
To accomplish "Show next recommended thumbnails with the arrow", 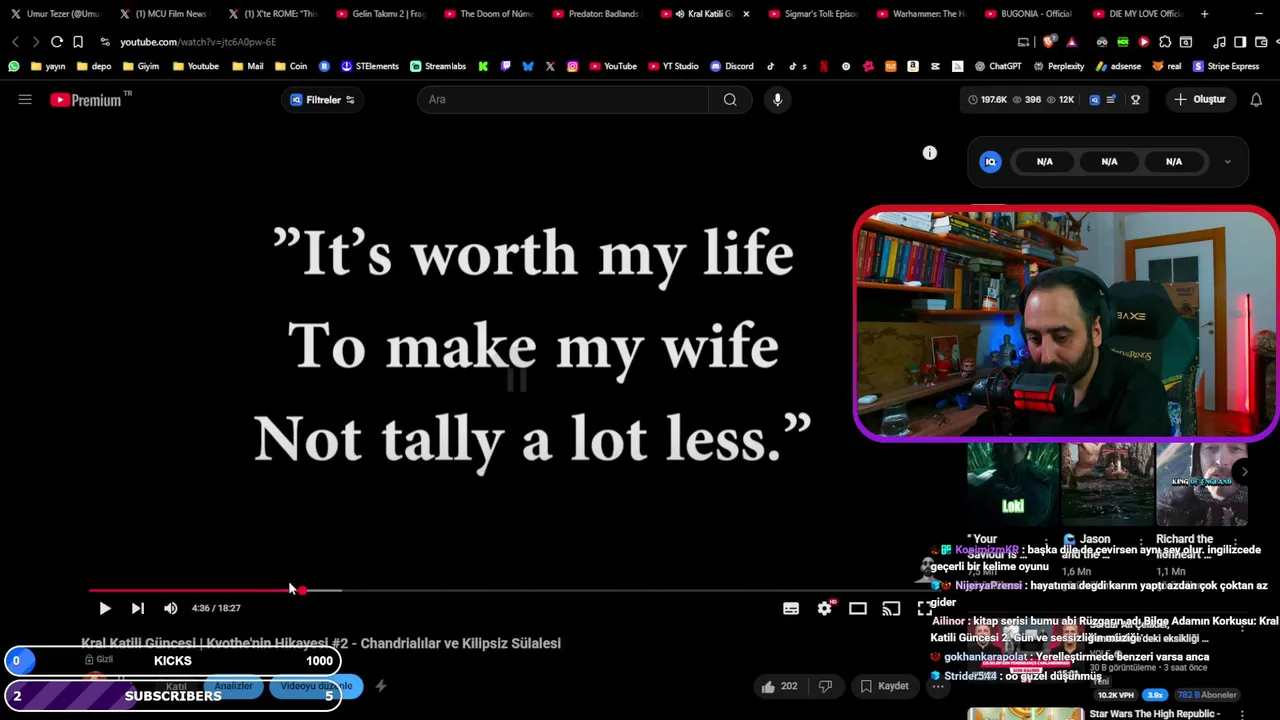I will [1244, 472].
